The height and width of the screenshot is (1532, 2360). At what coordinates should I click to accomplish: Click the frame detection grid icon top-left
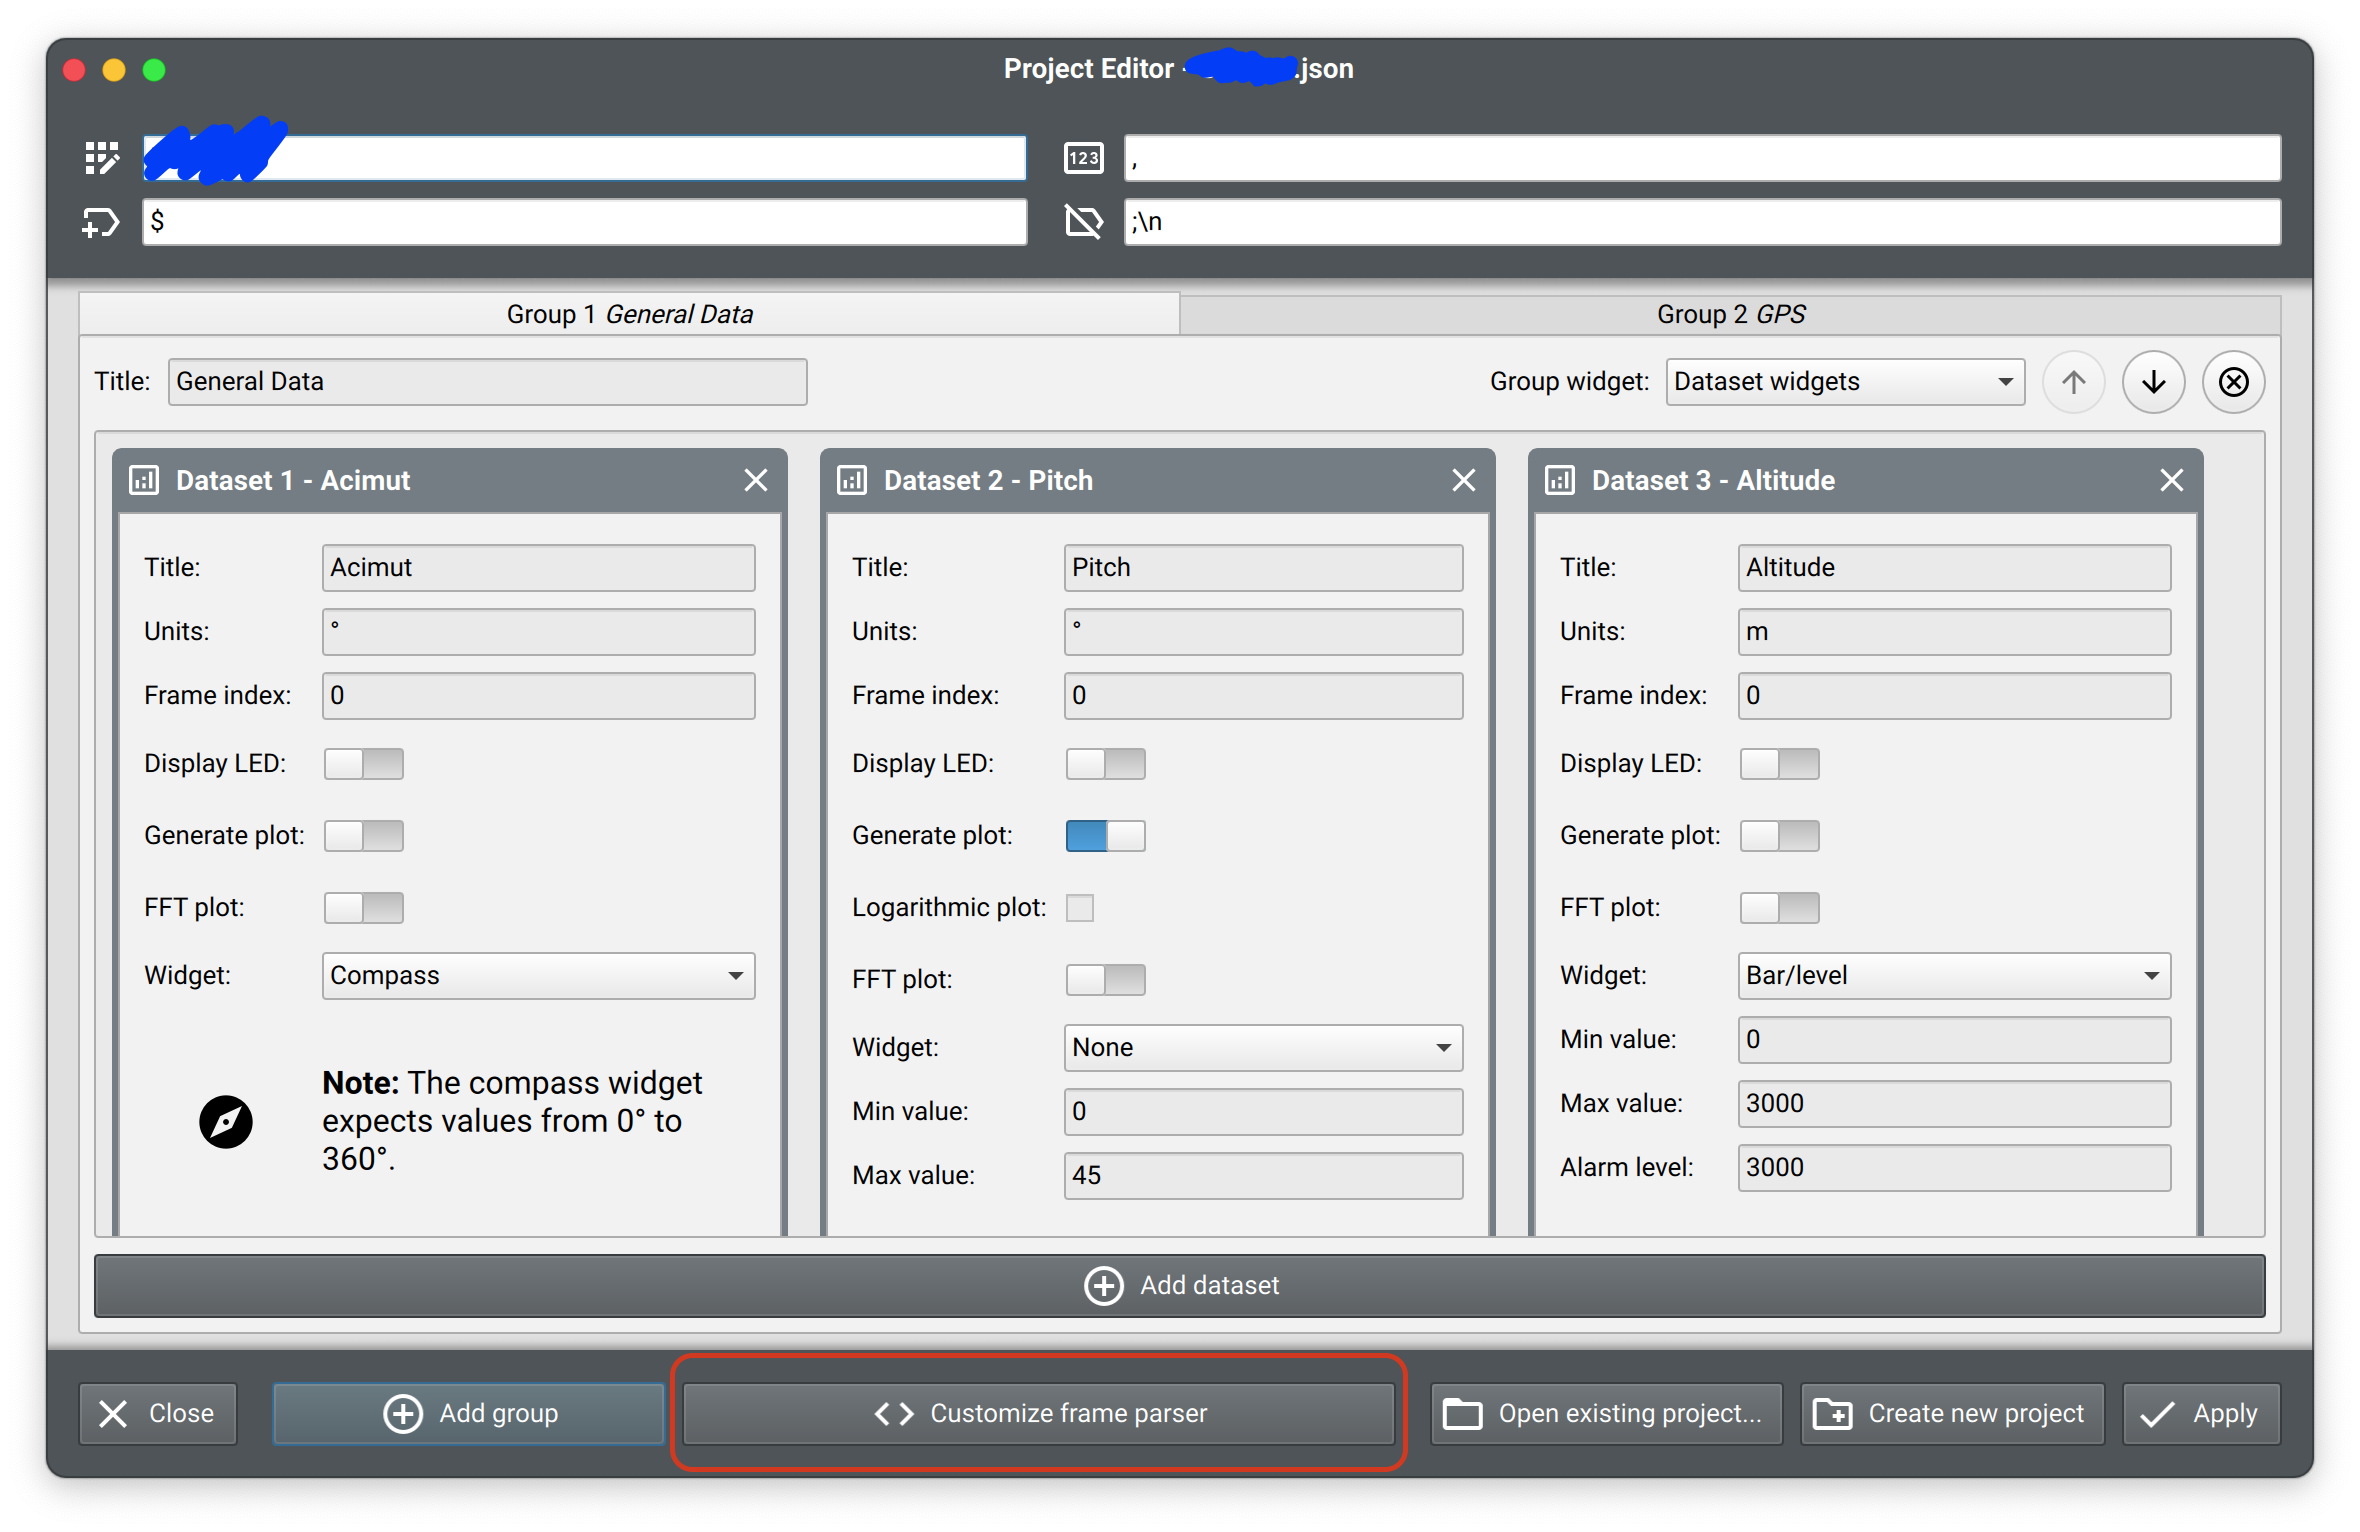(101, 158)
